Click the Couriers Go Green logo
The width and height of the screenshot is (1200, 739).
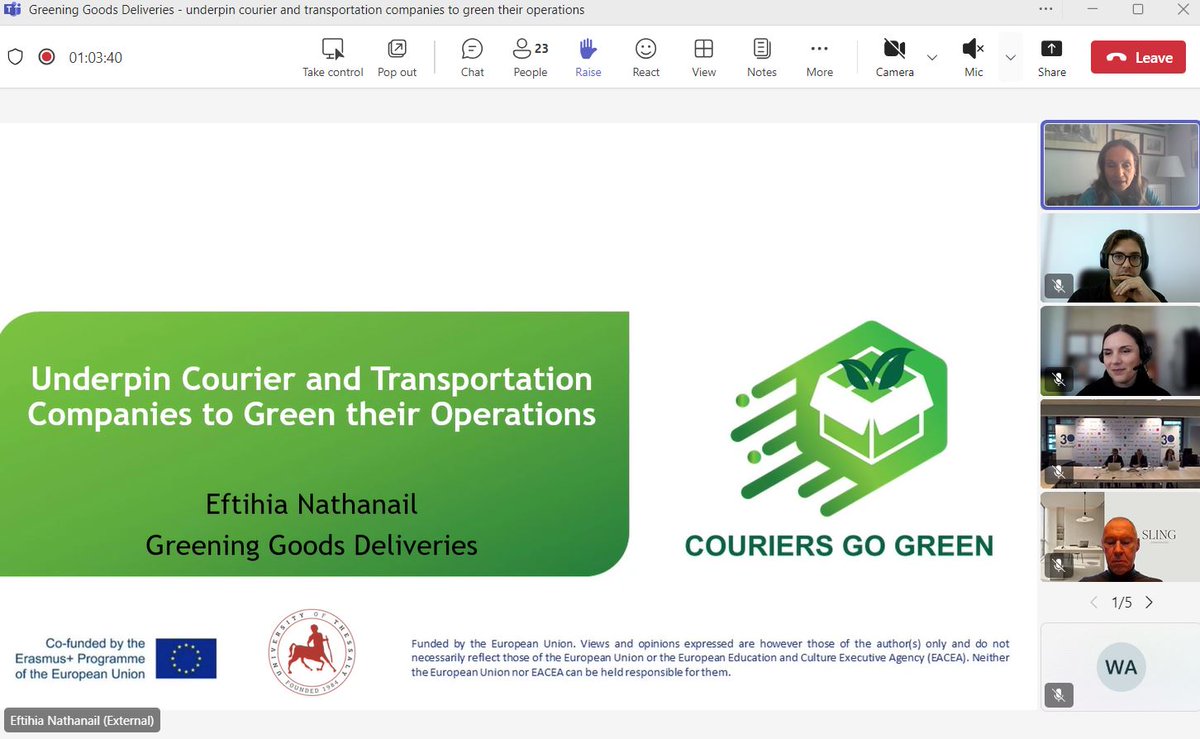click(x=838, y=439)
